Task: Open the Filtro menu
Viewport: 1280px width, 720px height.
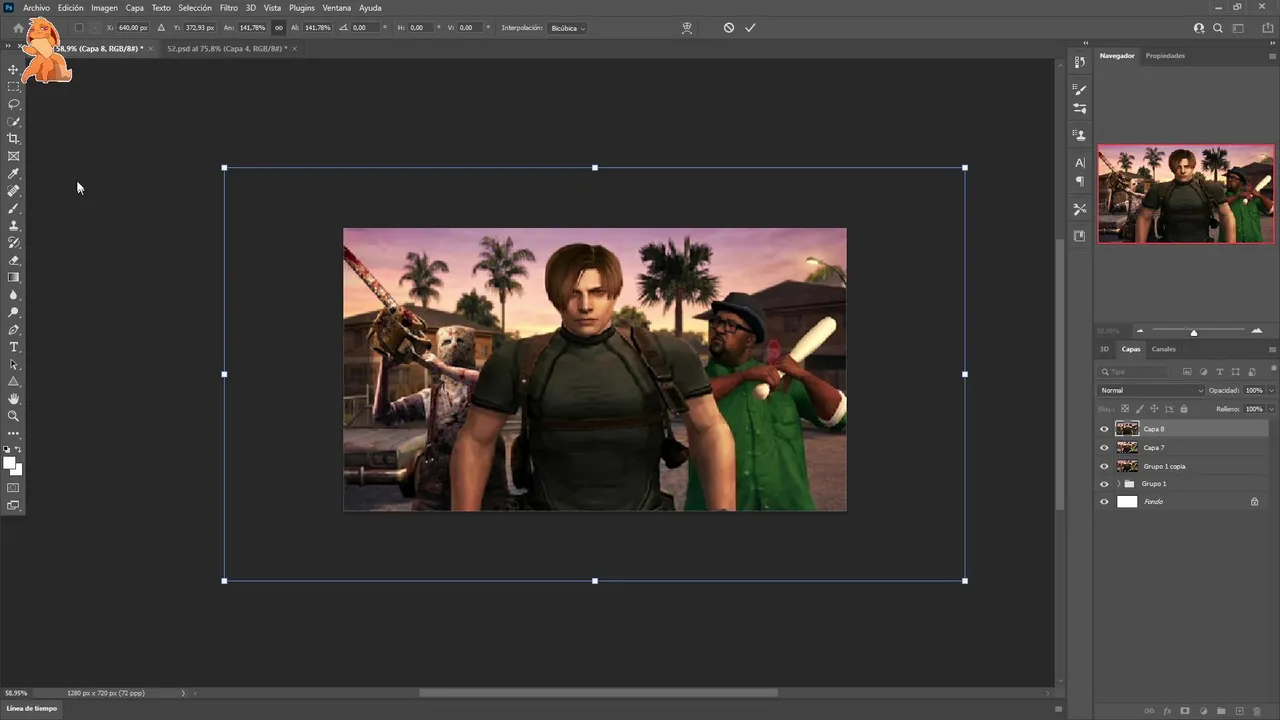Action: (229, 8)
